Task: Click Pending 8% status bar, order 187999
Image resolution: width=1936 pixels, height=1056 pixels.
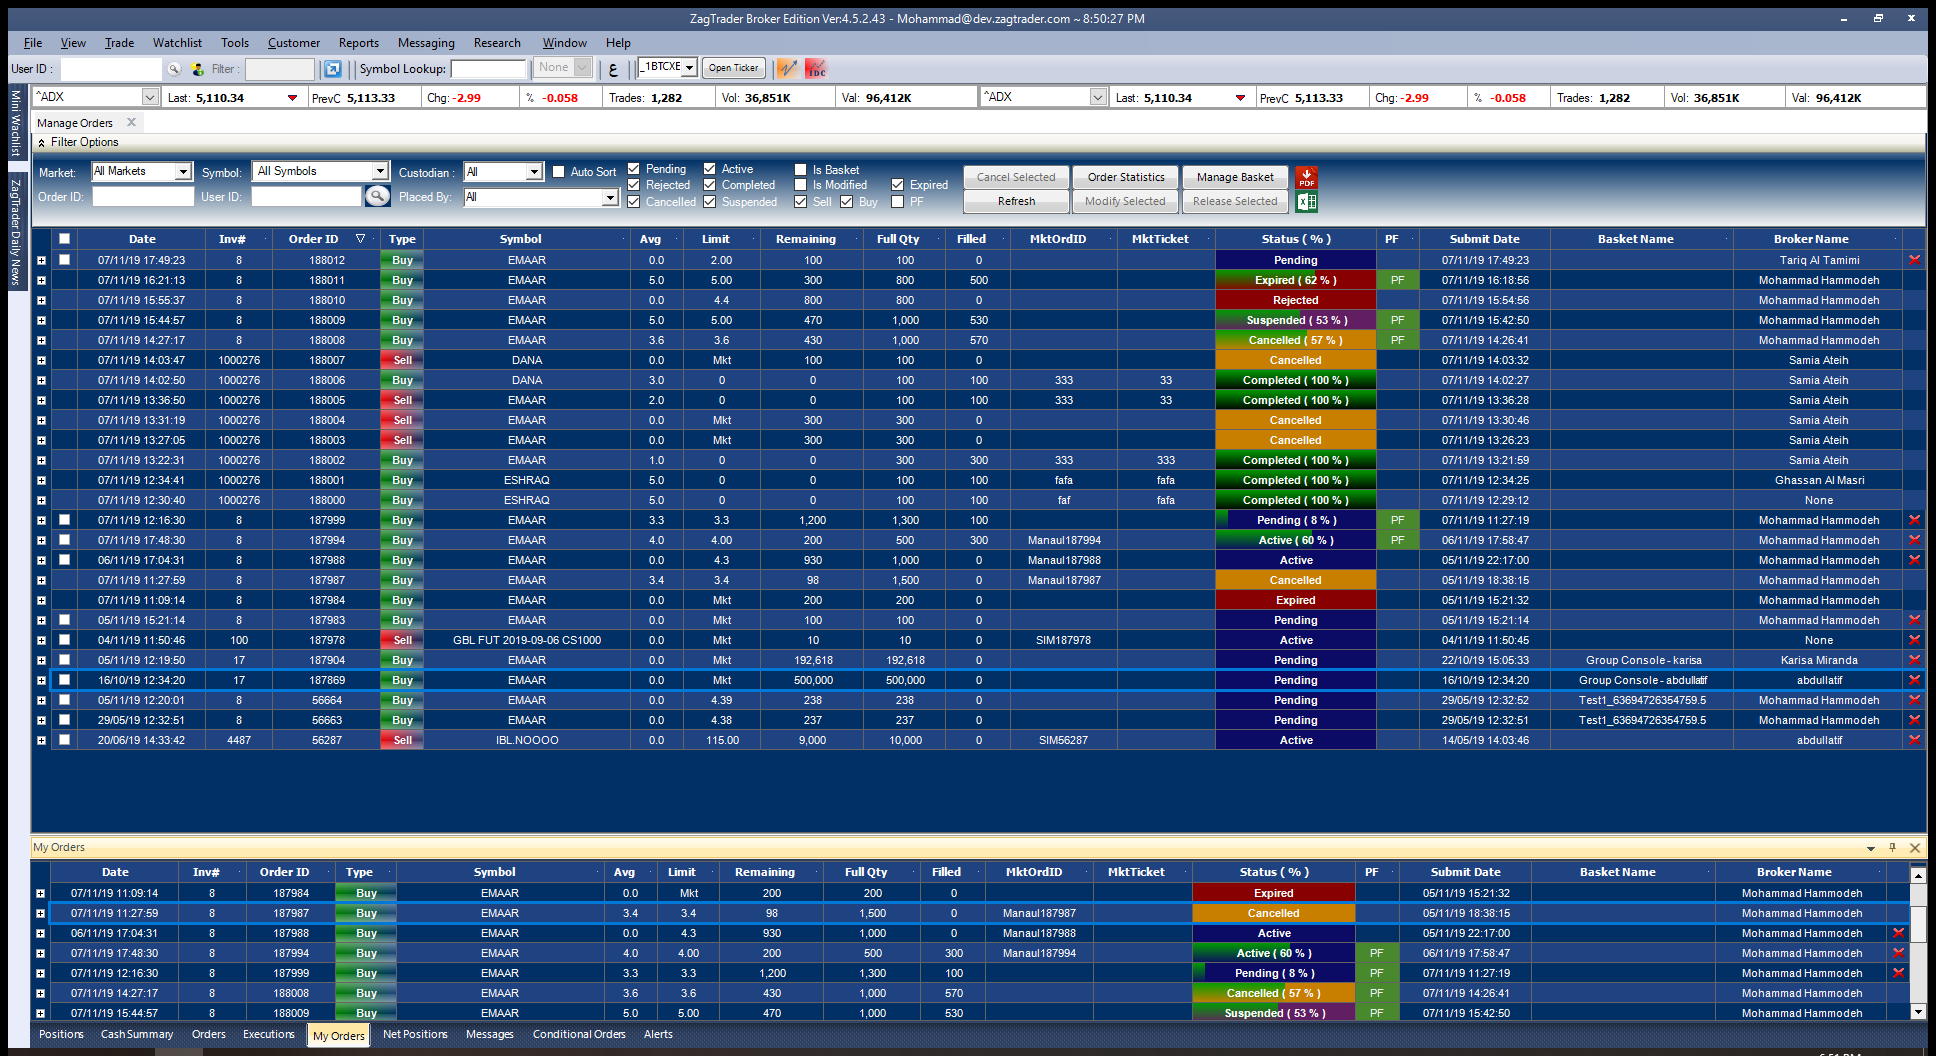Action: pos(1296,520)
